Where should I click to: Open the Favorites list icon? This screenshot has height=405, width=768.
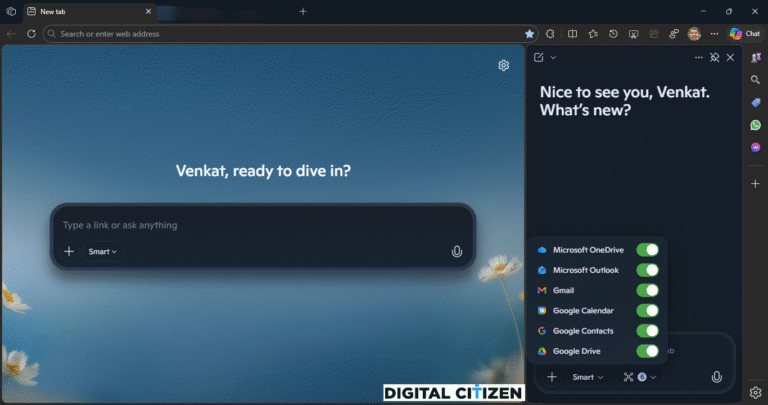pyautogui.click(x=593, y=34)
